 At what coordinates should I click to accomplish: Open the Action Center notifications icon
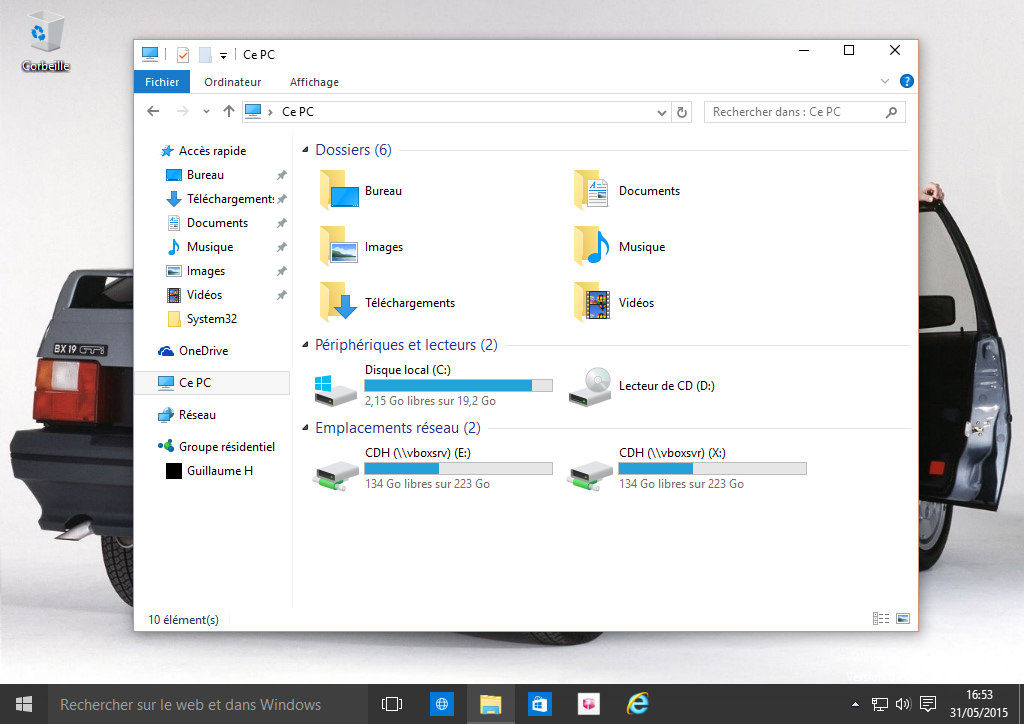pyautogui.click(x=927, y=704)
